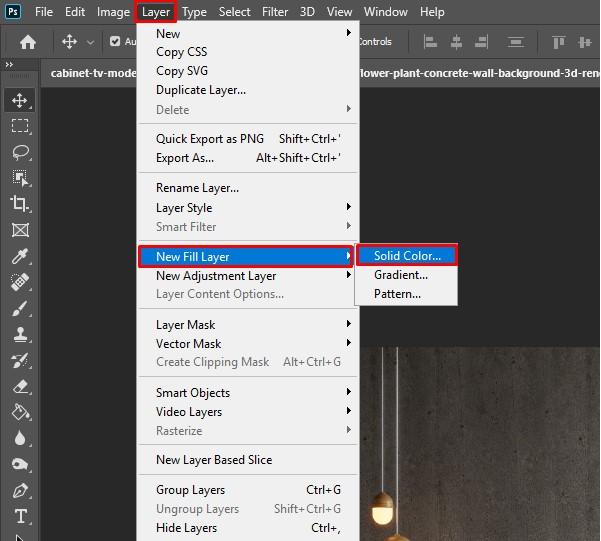Toggle the Auto-Select checkbox
Viewport: 601px width, 541px height.
pyautogui.click(x=115, y=41)
